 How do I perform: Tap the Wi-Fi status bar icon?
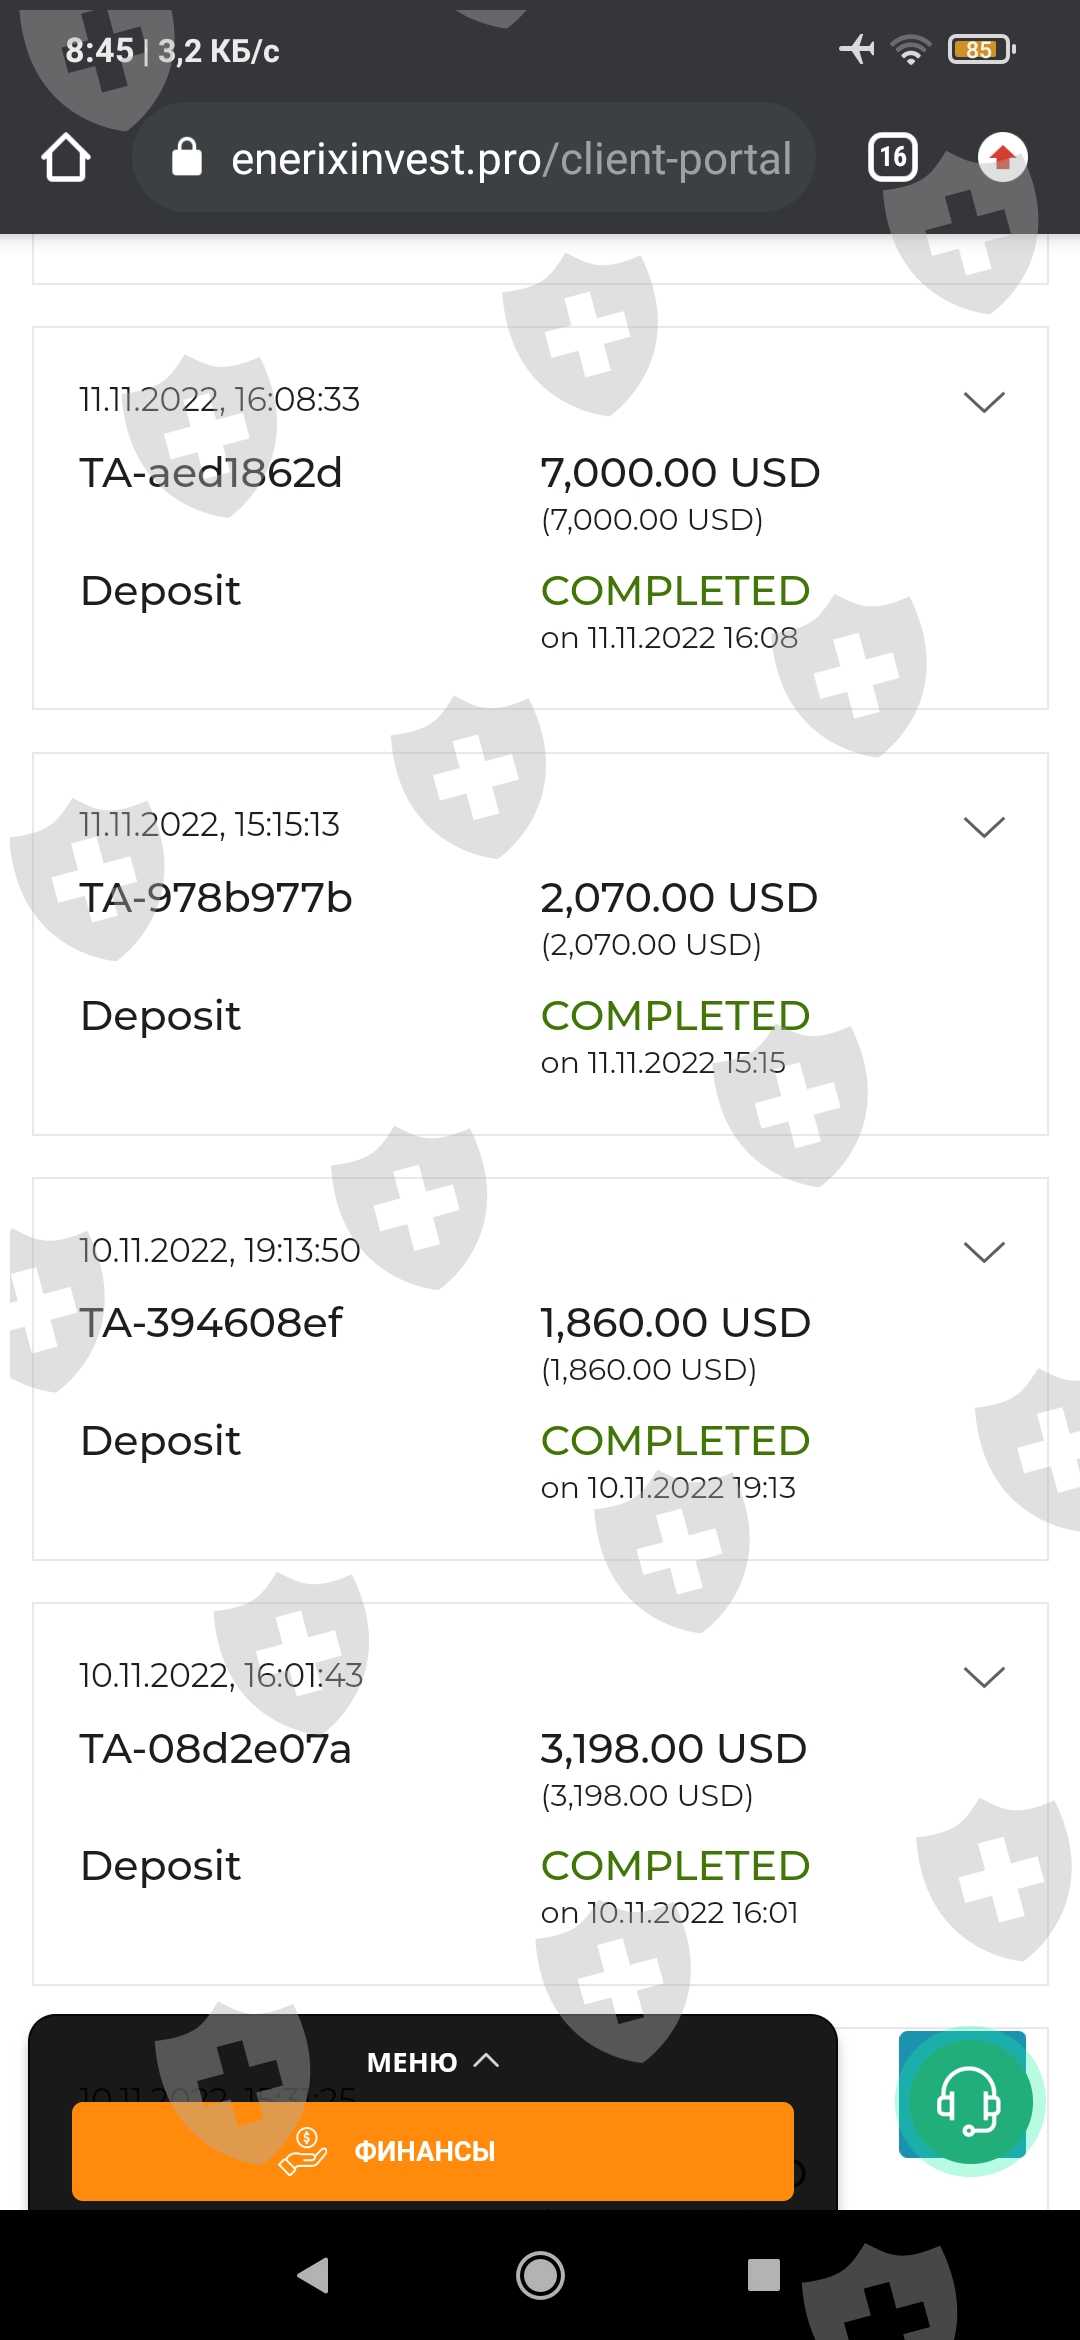[x=910, y=48]
